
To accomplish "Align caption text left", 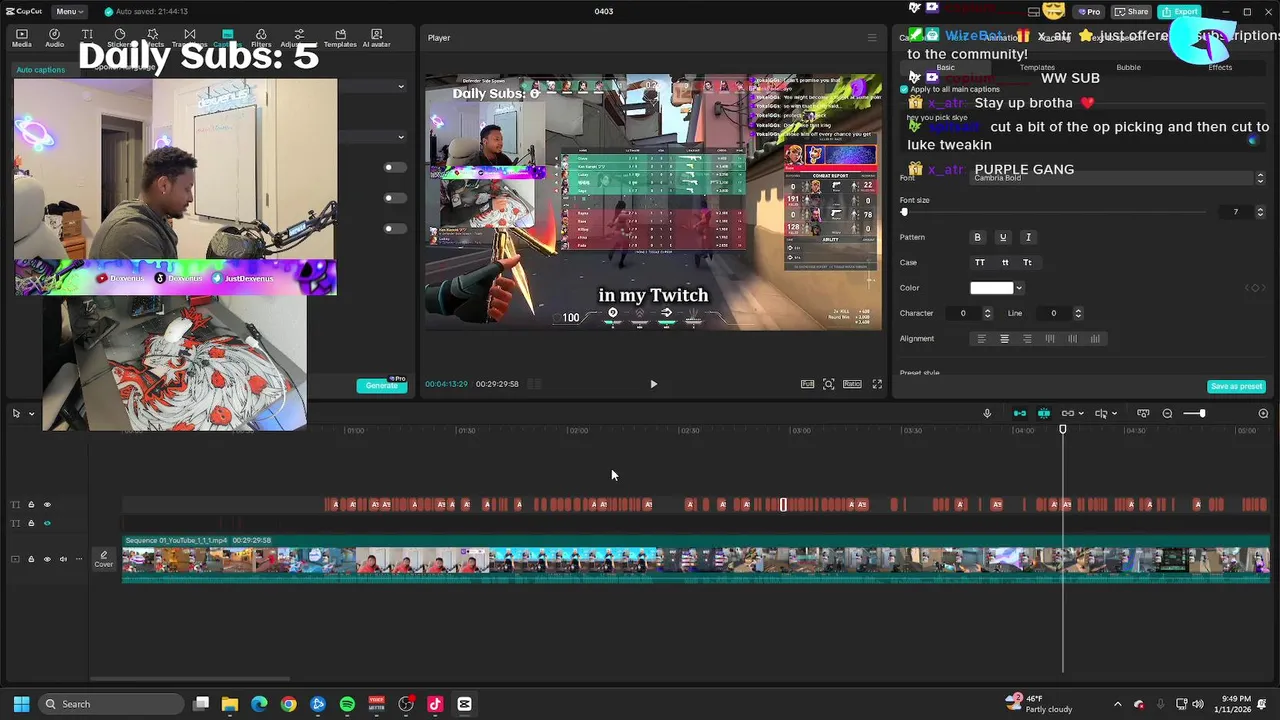I will [x=981, y=339].
